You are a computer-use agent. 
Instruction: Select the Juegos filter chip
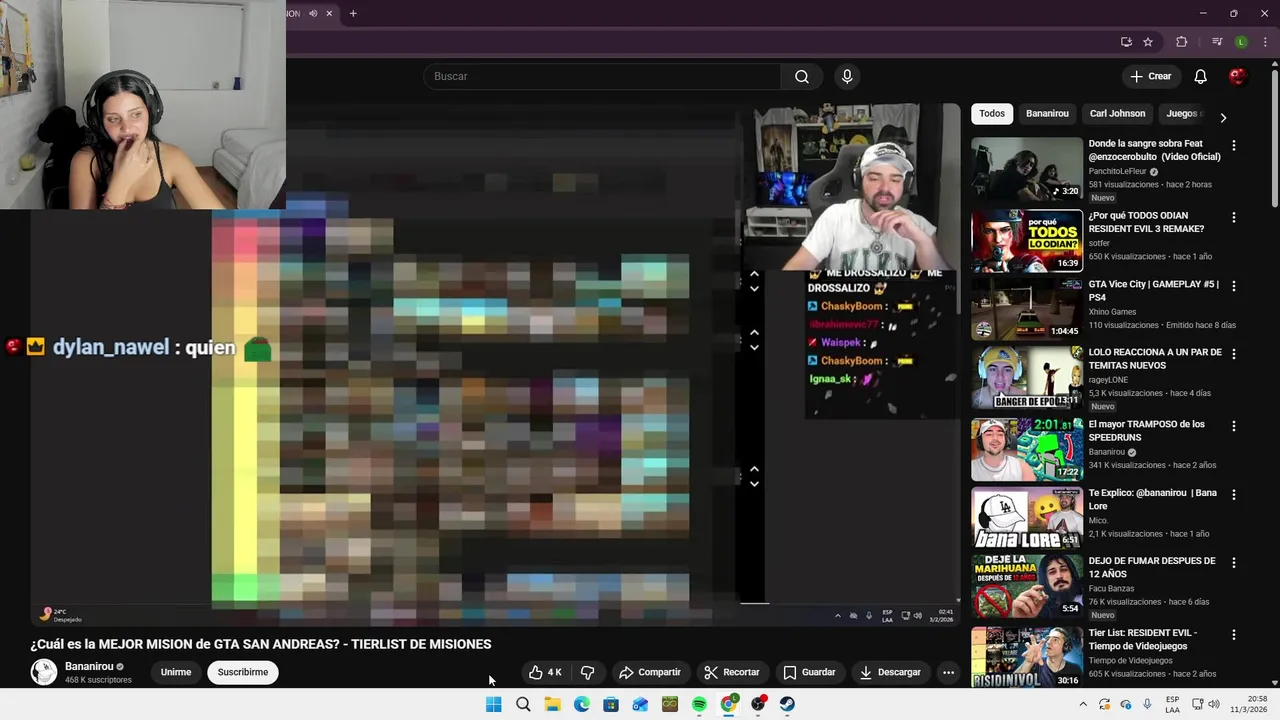[1182, 114]
